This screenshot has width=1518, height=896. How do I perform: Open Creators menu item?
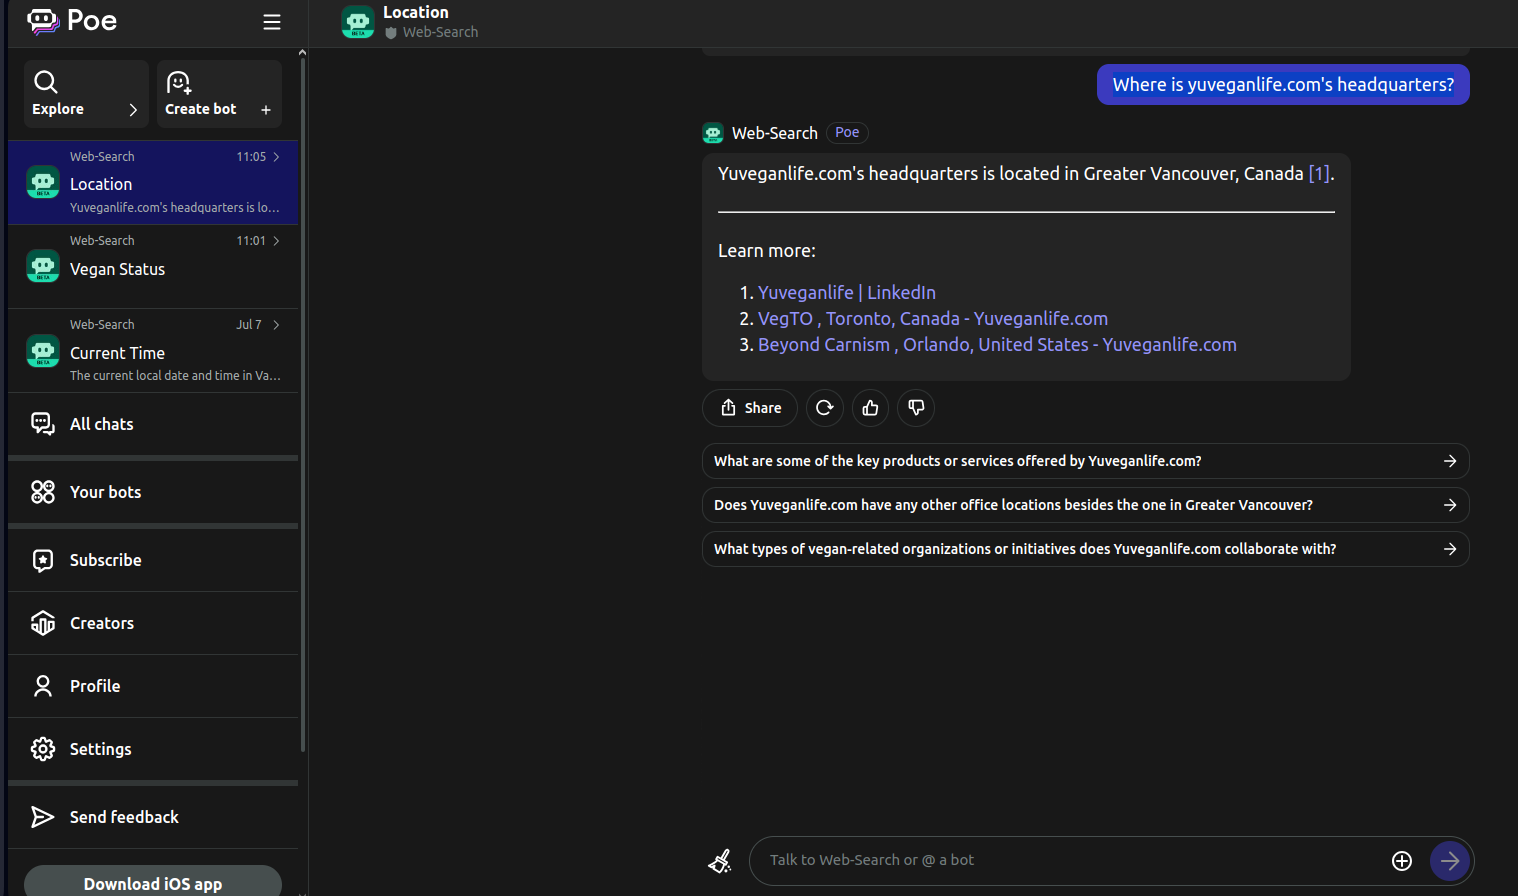[153, 623]
